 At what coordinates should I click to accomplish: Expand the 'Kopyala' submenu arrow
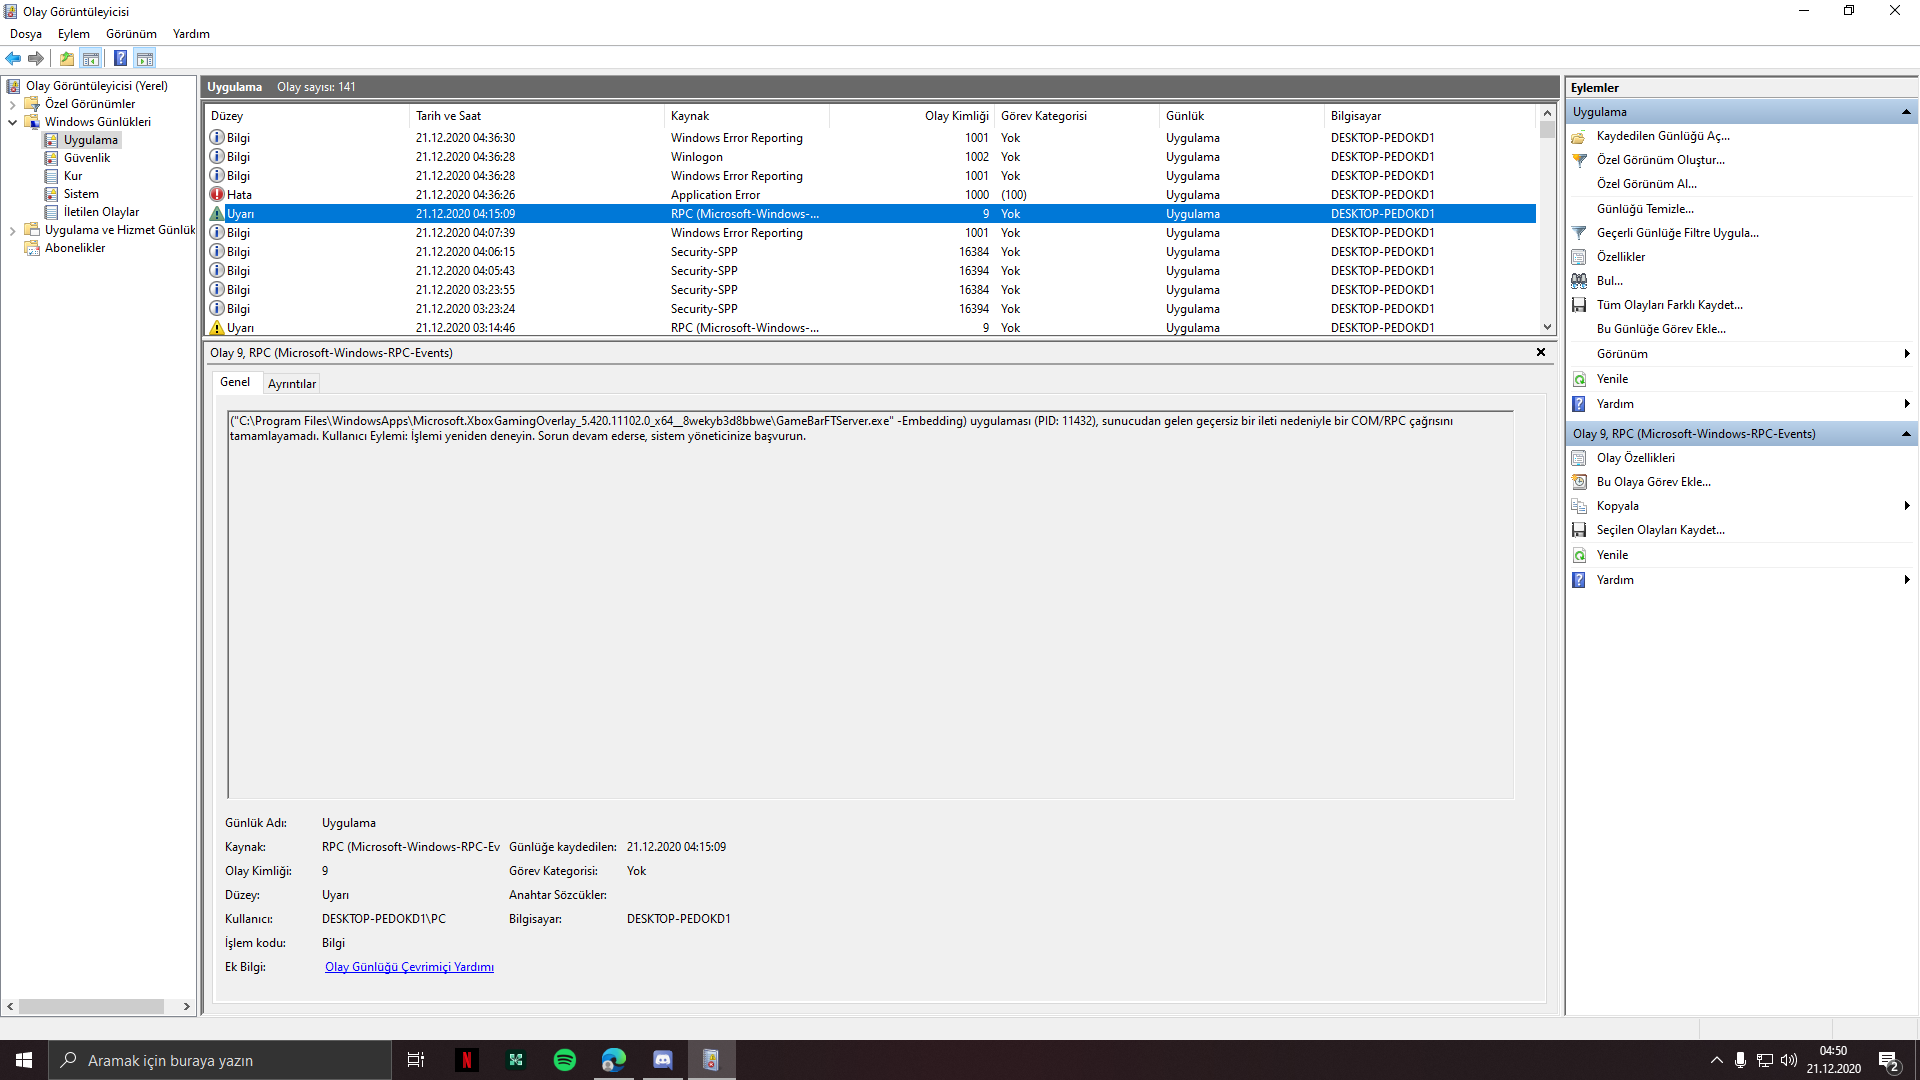pos(1906,506)
